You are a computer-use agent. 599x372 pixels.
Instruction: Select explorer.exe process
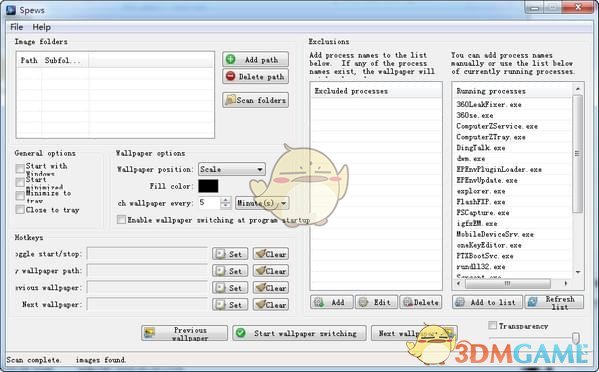[481, 191]
